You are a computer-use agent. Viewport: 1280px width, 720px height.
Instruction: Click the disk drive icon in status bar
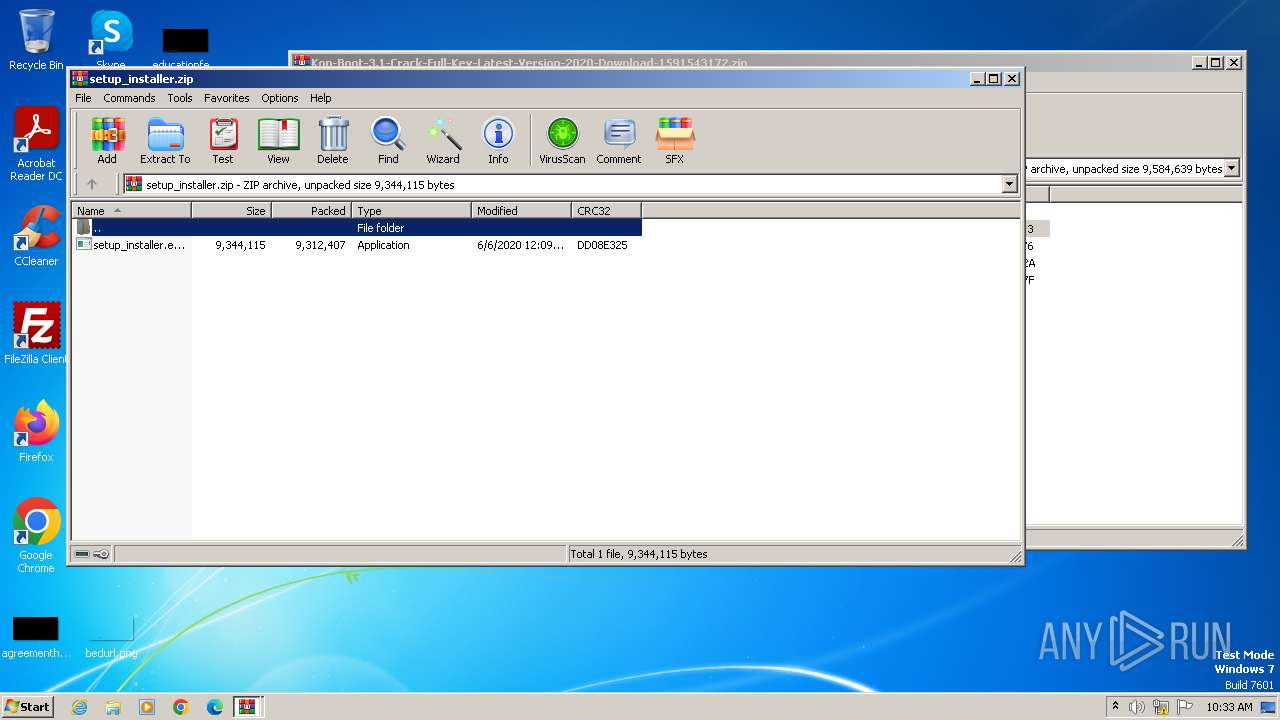[x=83, y=554]
